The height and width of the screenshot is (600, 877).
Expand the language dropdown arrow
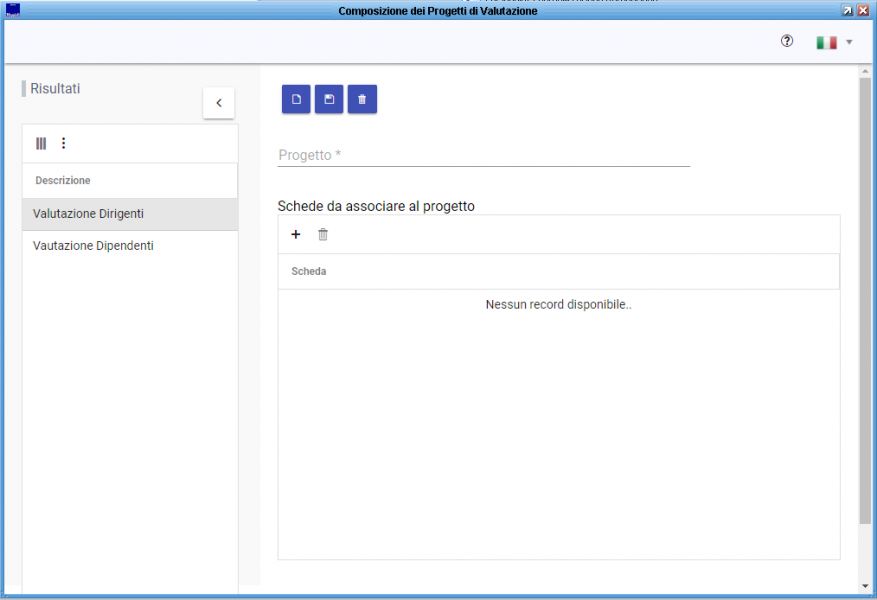849,42
